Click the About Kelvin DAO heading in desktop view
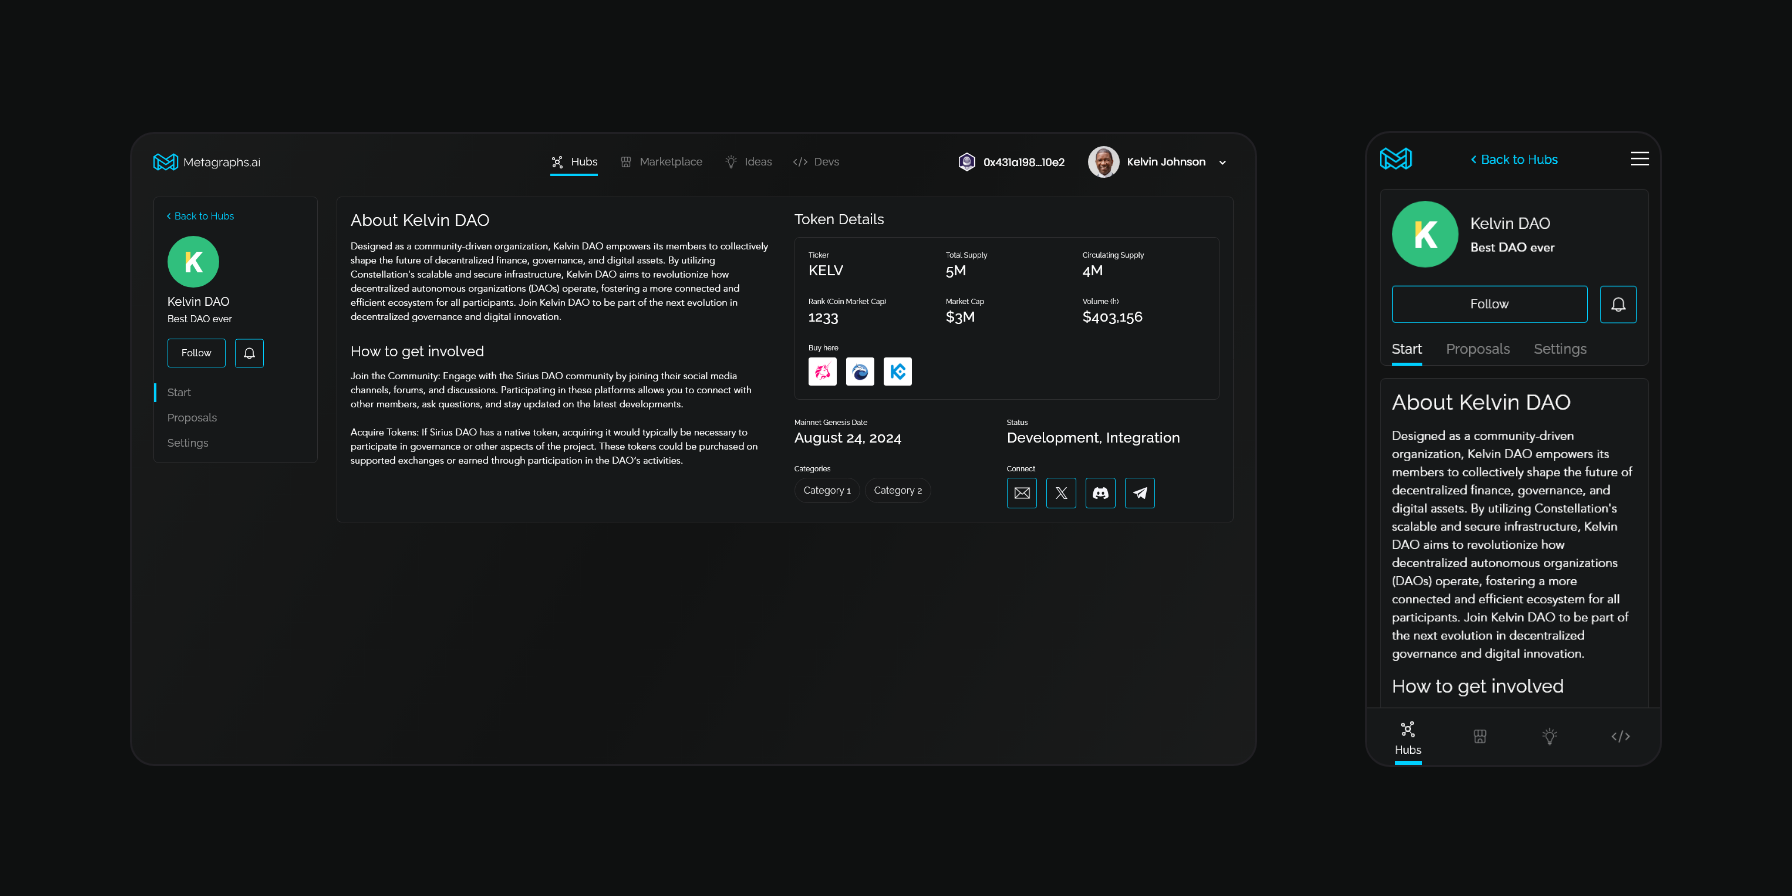The height and width of the screenshot is (896, 1792). (x=420, y=221)
